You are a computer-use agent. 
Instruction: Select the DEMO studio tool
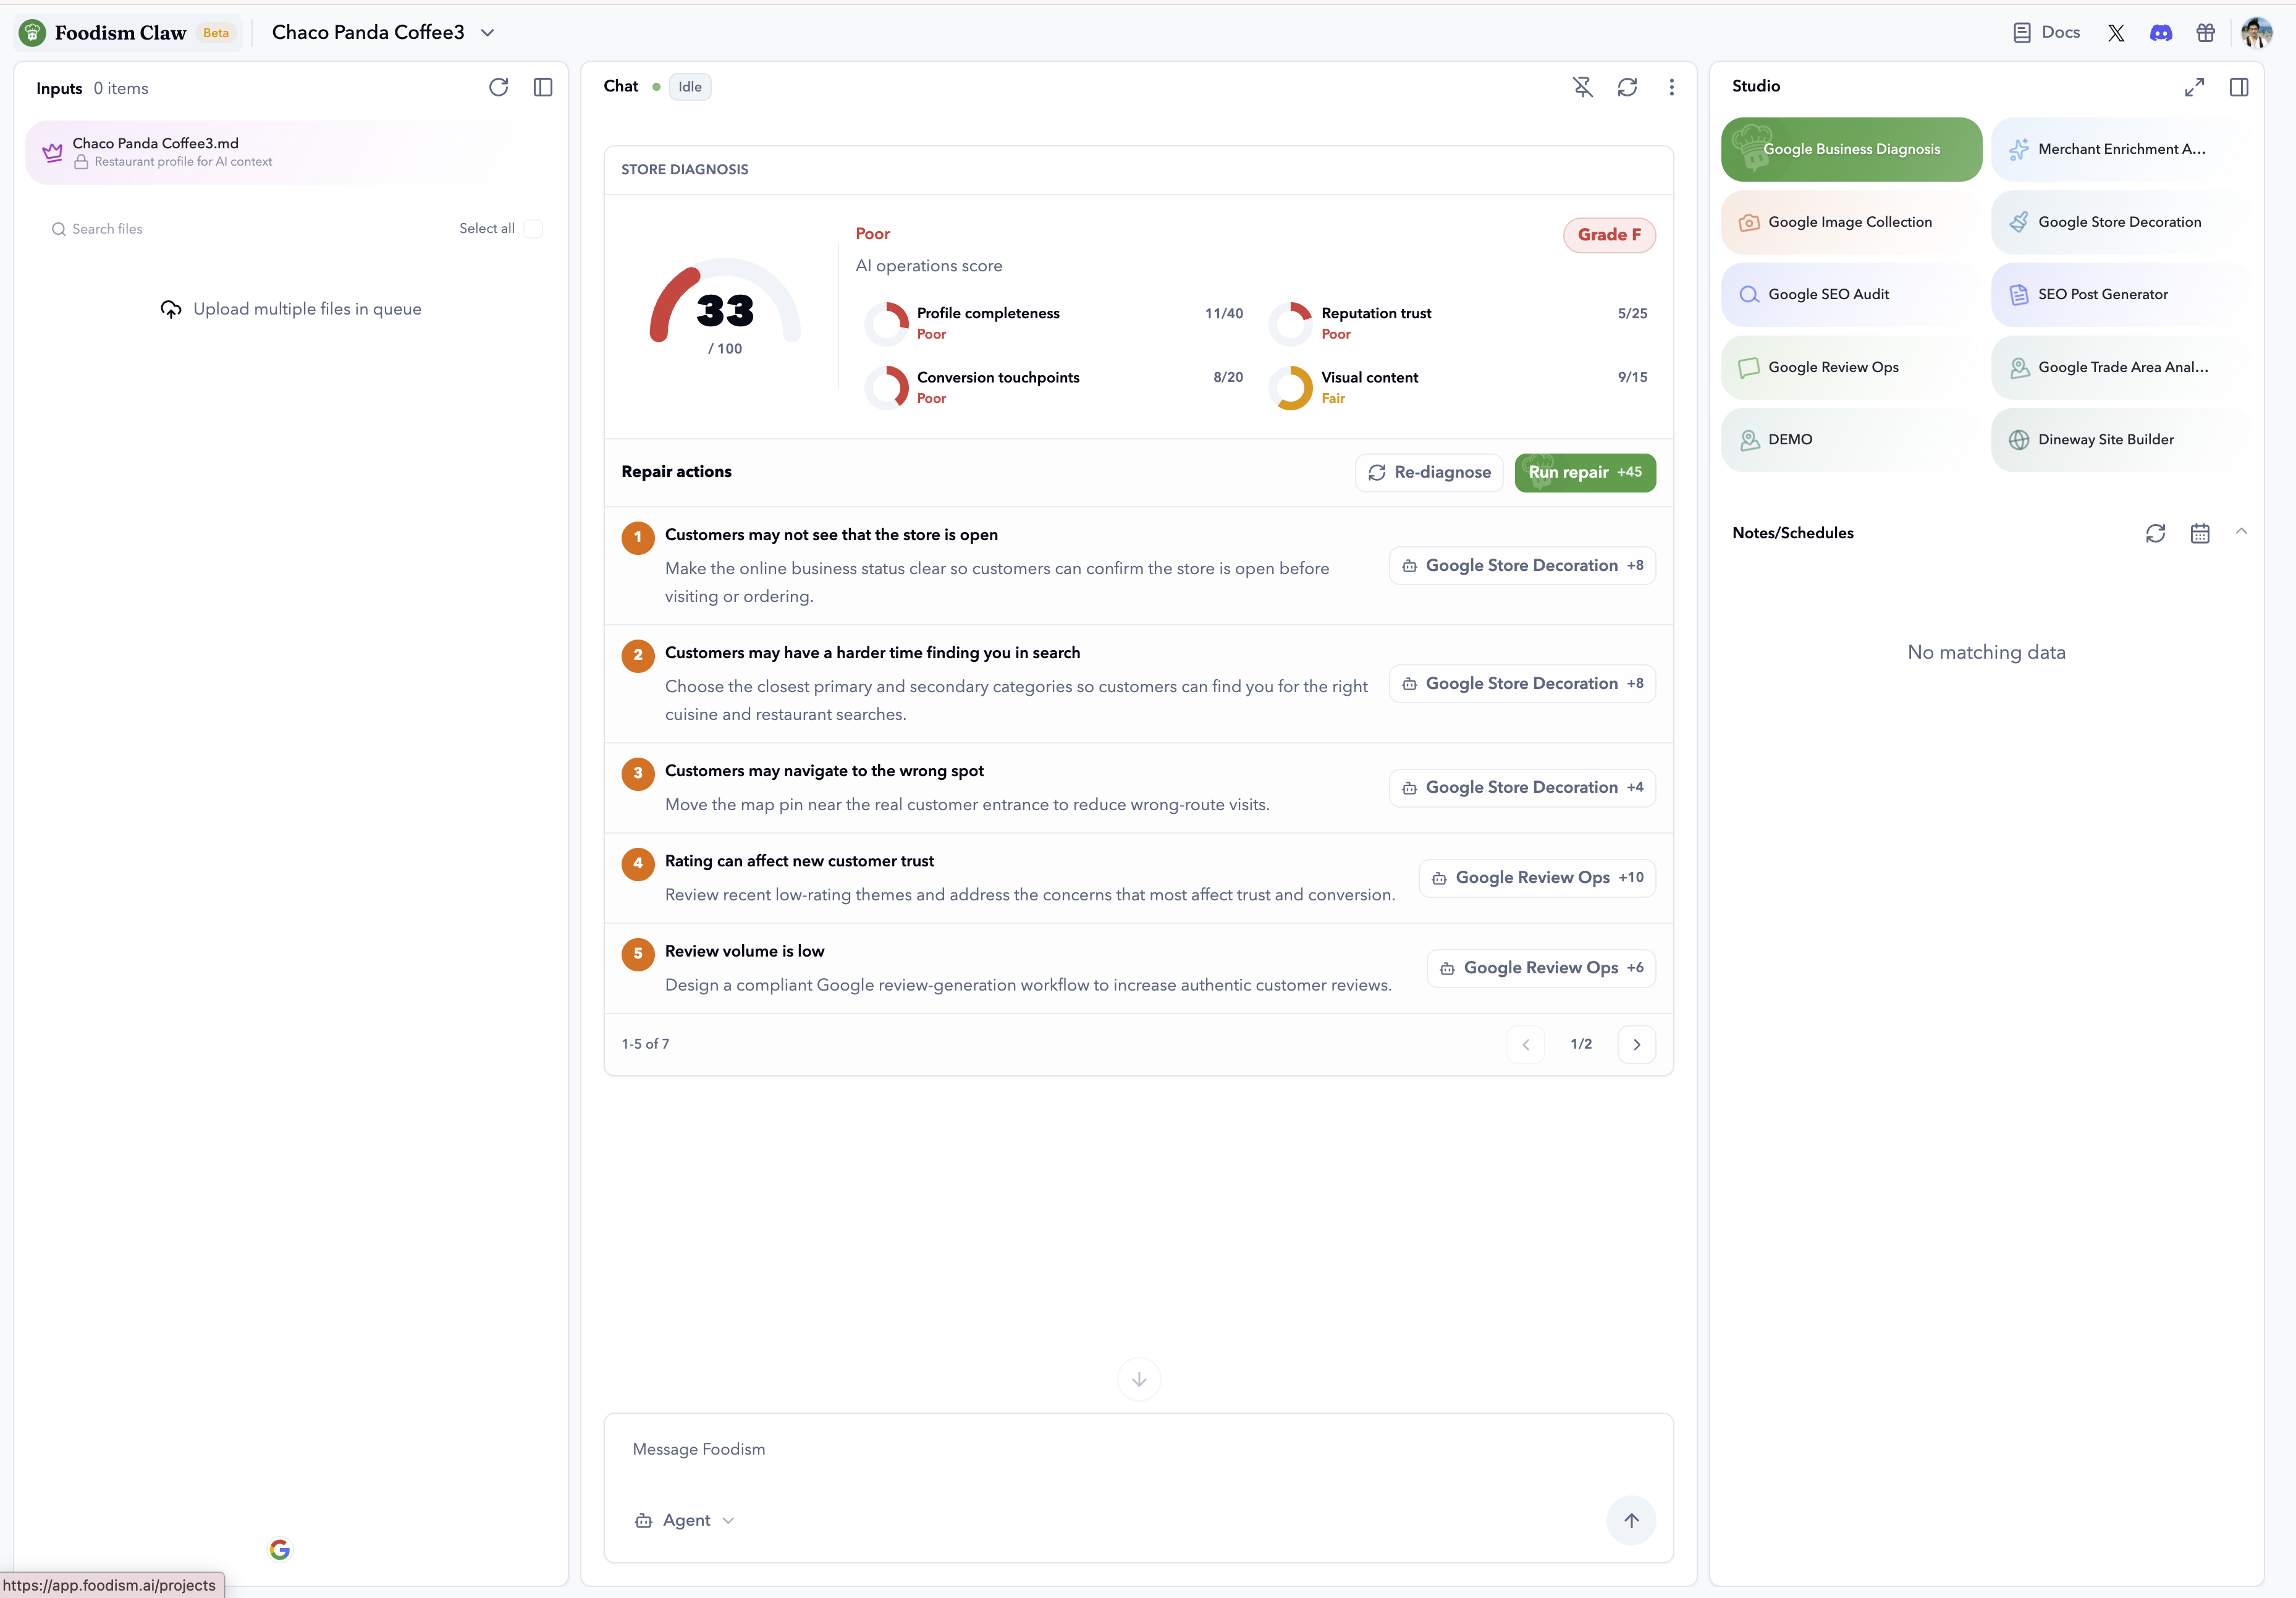(1851, 440)
